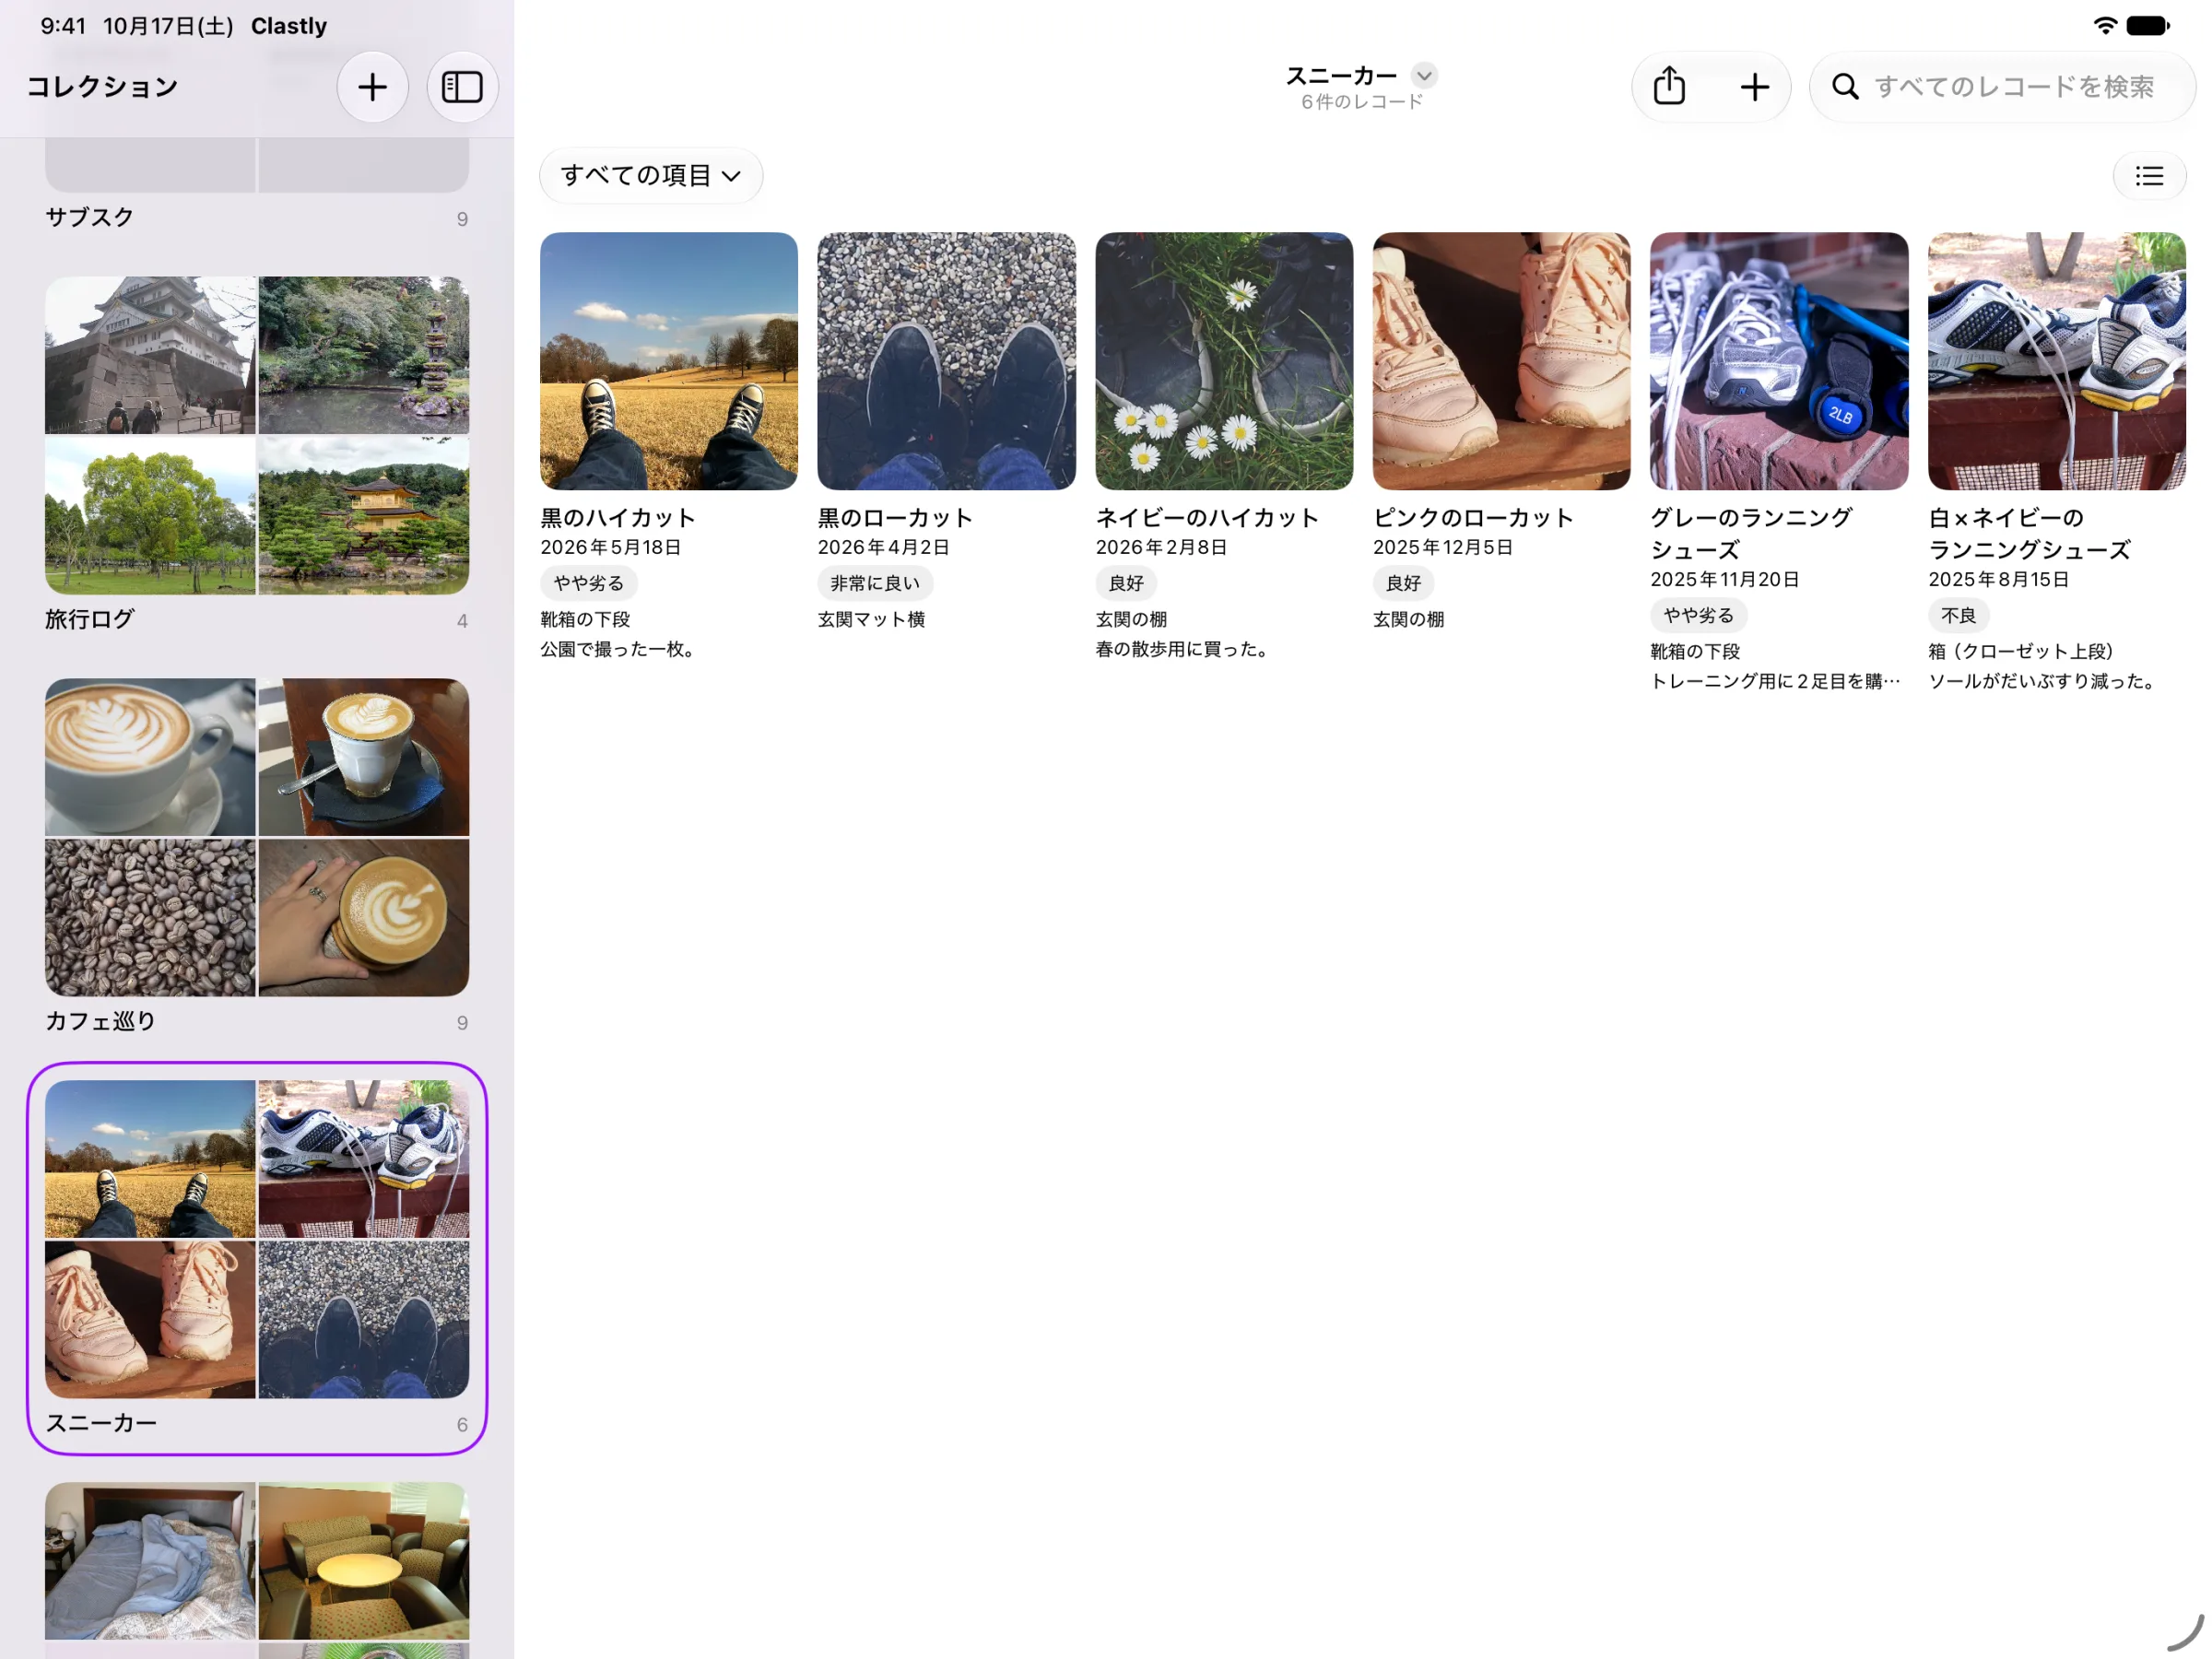
Task: Click the 6件のレコード subtitle
Action: (x=1362, y=101)
